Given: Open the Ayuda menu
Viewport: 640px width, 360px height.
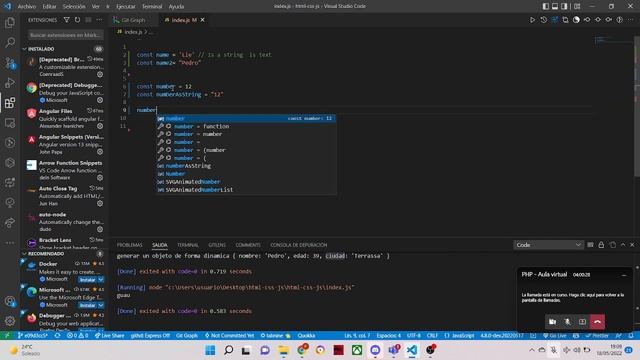Looking at the screenshot, I should (x=176, y=7).
